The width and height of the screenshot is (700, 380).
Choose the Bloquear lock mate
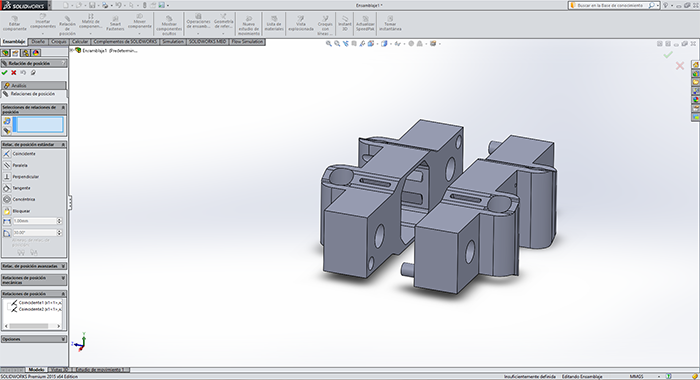click(21, 211)
